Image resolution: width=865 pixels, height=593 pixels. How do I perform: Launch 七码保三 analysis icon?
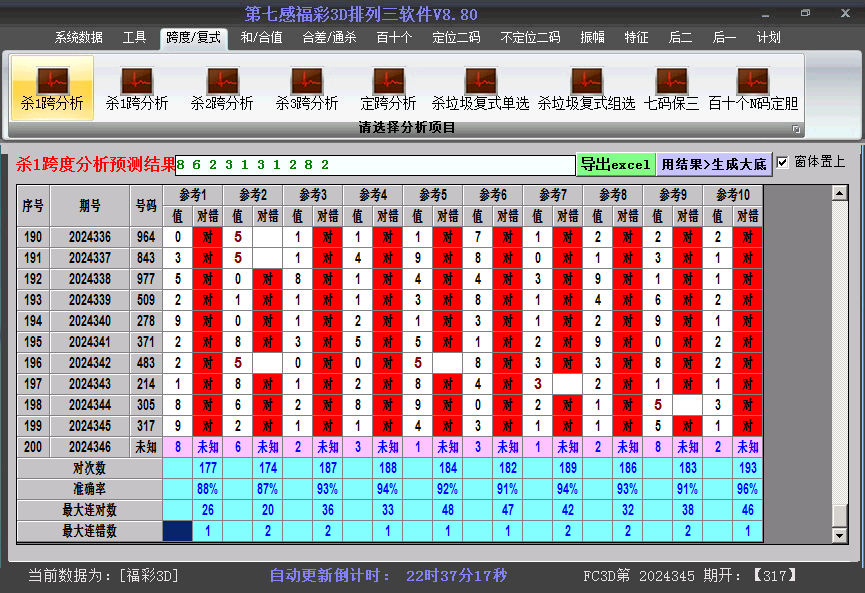tap(671, 88)
